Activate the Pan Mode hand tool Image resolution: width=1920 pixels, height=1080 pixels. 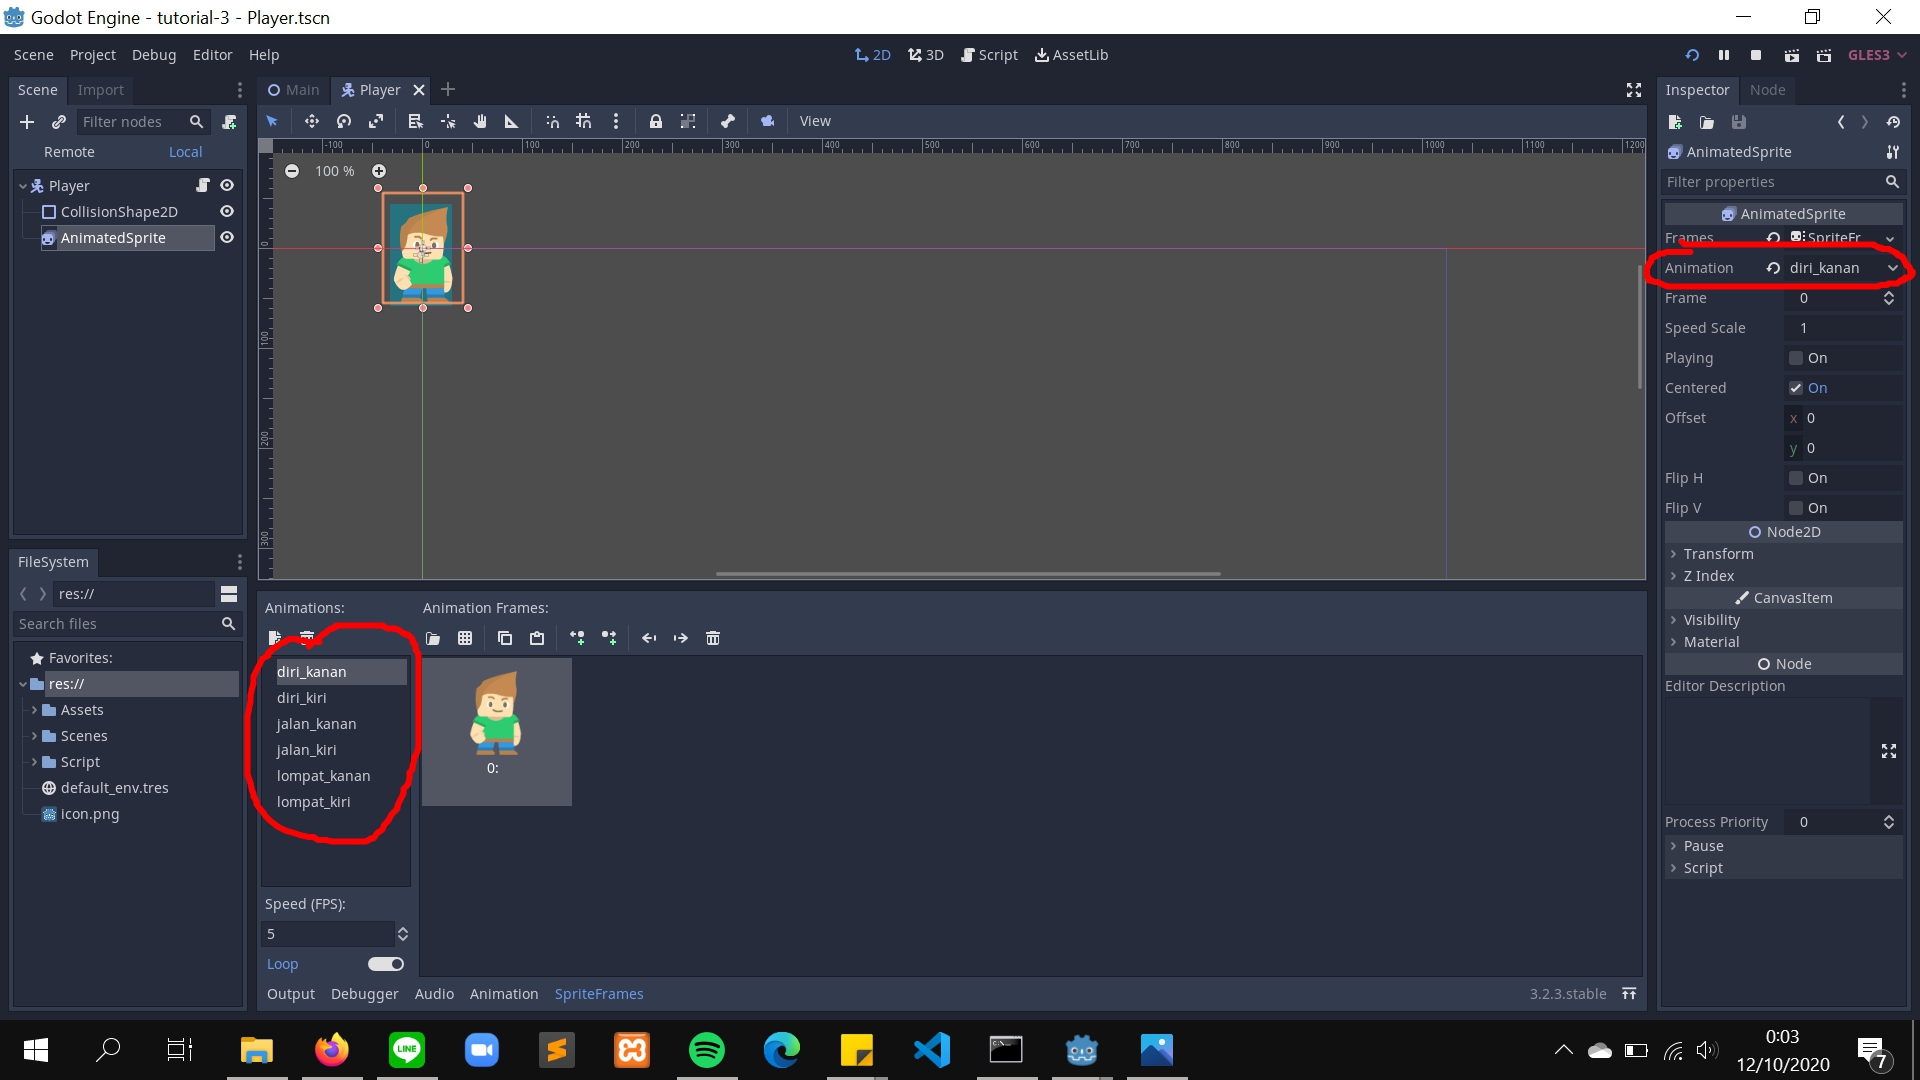tap(480, 121)
